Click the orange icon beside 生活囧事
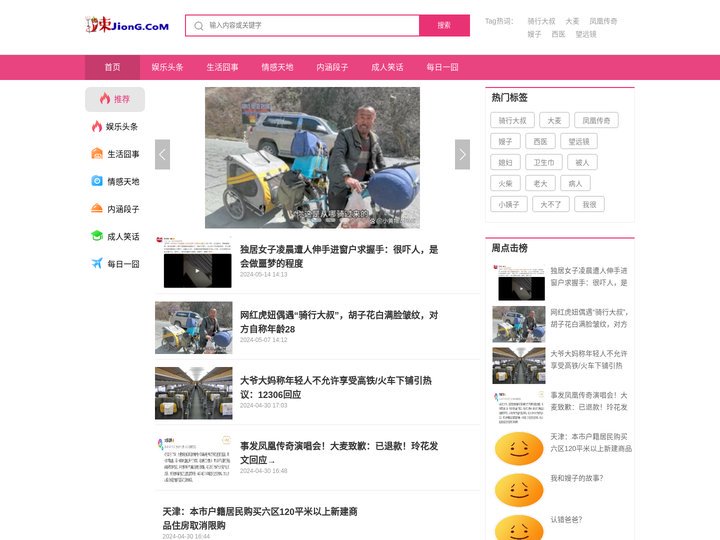The height and width of the screenshot is (540, 720). click(x=96, y=153)
